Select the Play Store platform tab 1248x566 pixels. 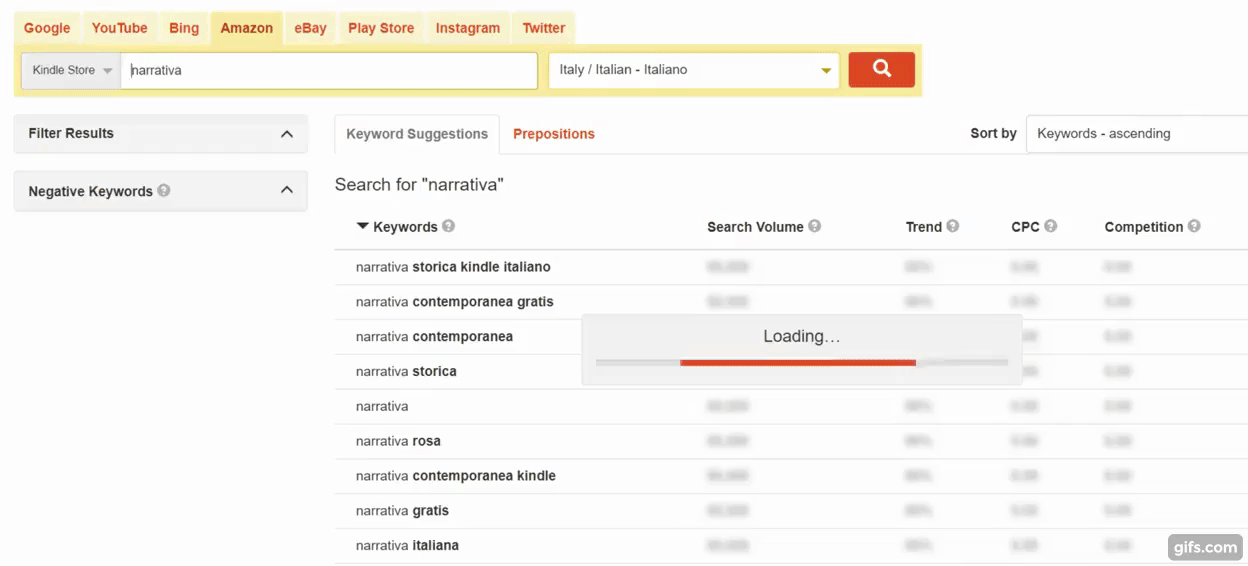(x=380, y=28)
